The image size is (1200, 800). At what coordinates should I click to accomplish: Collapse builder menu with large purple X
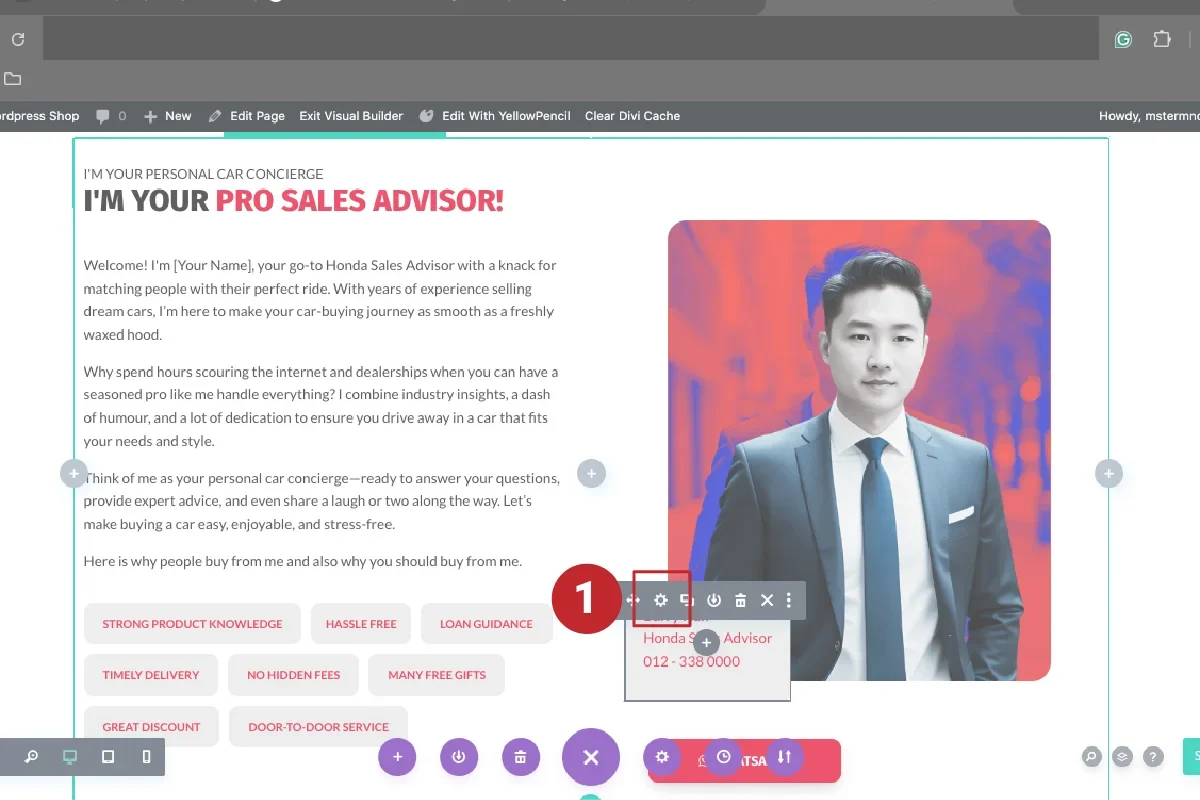pyautogui.click(x=591, y=757)
